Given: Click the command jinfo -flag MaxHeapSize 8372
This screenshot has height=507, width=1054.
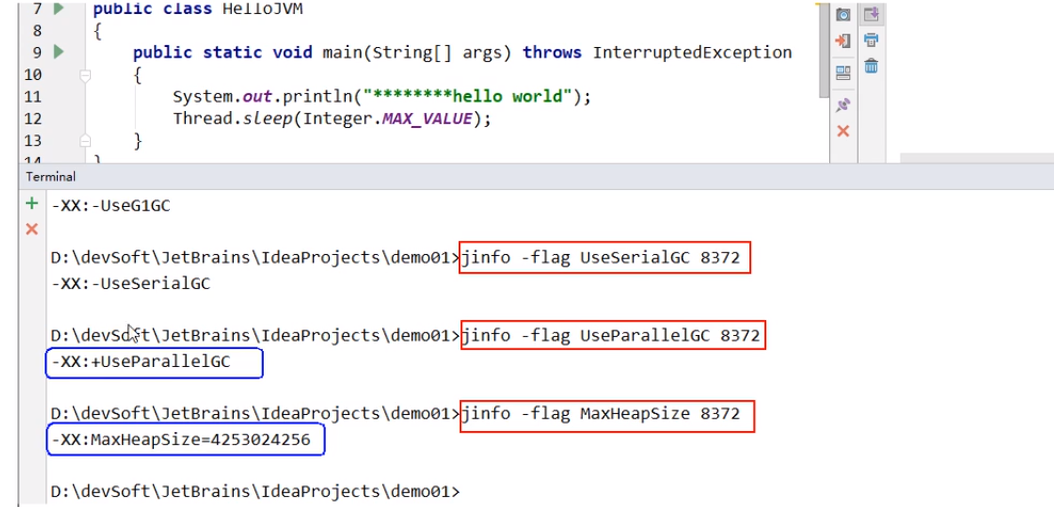Looking at the screenshot, I should coord(601,414).
